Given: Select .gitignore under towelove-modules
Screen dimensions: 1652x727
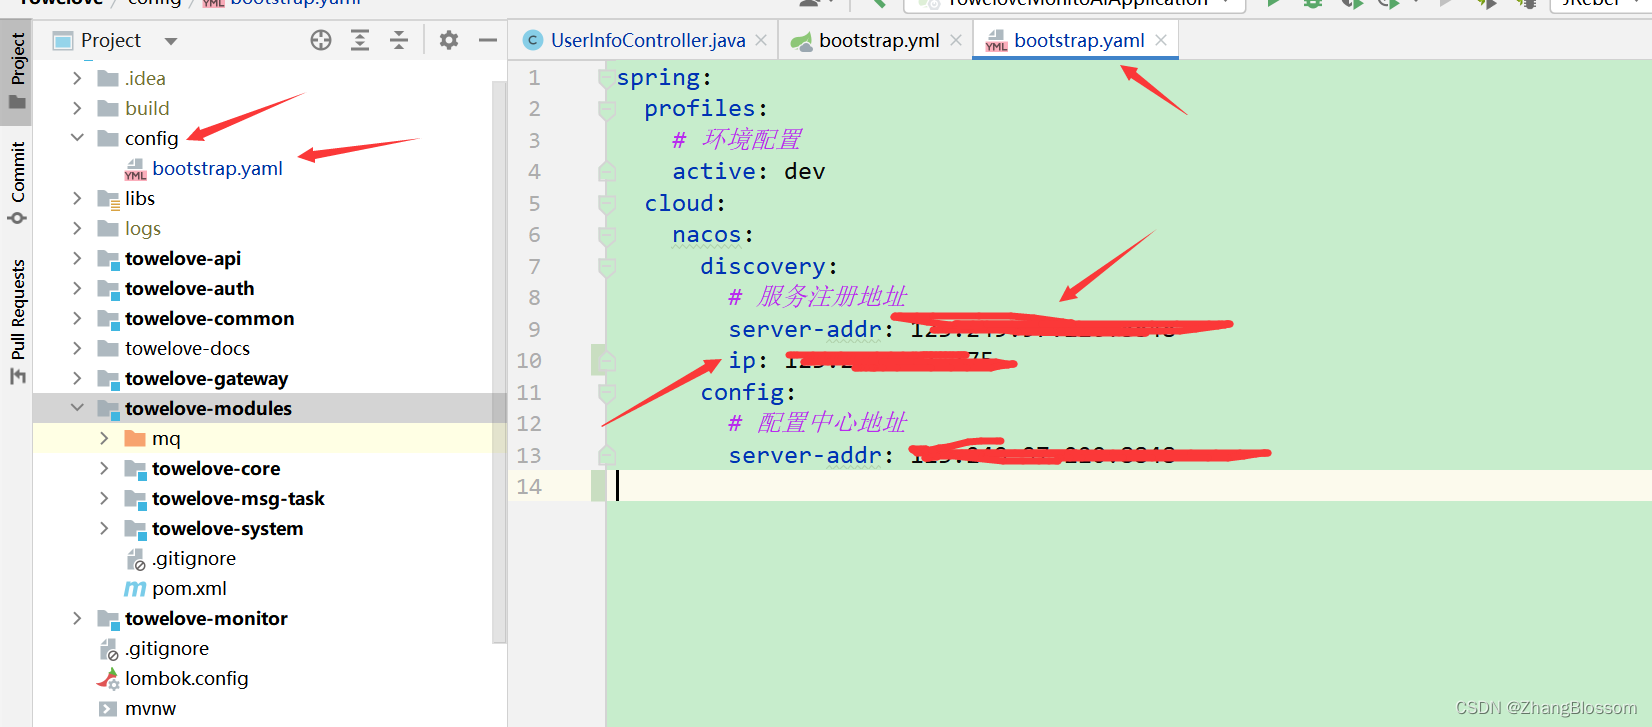Looking at the screenshot, I should 194,558.
